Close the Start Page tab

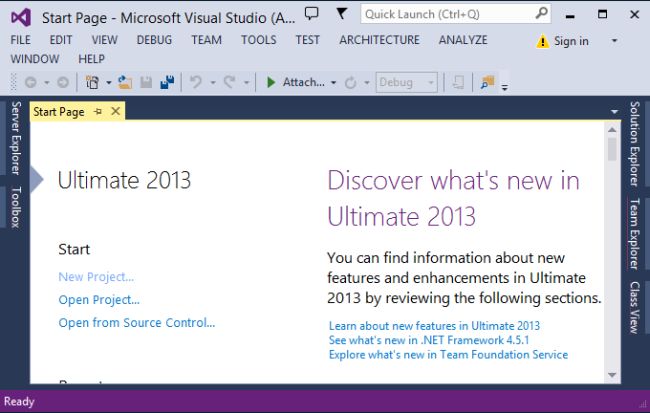coord(116,111)
